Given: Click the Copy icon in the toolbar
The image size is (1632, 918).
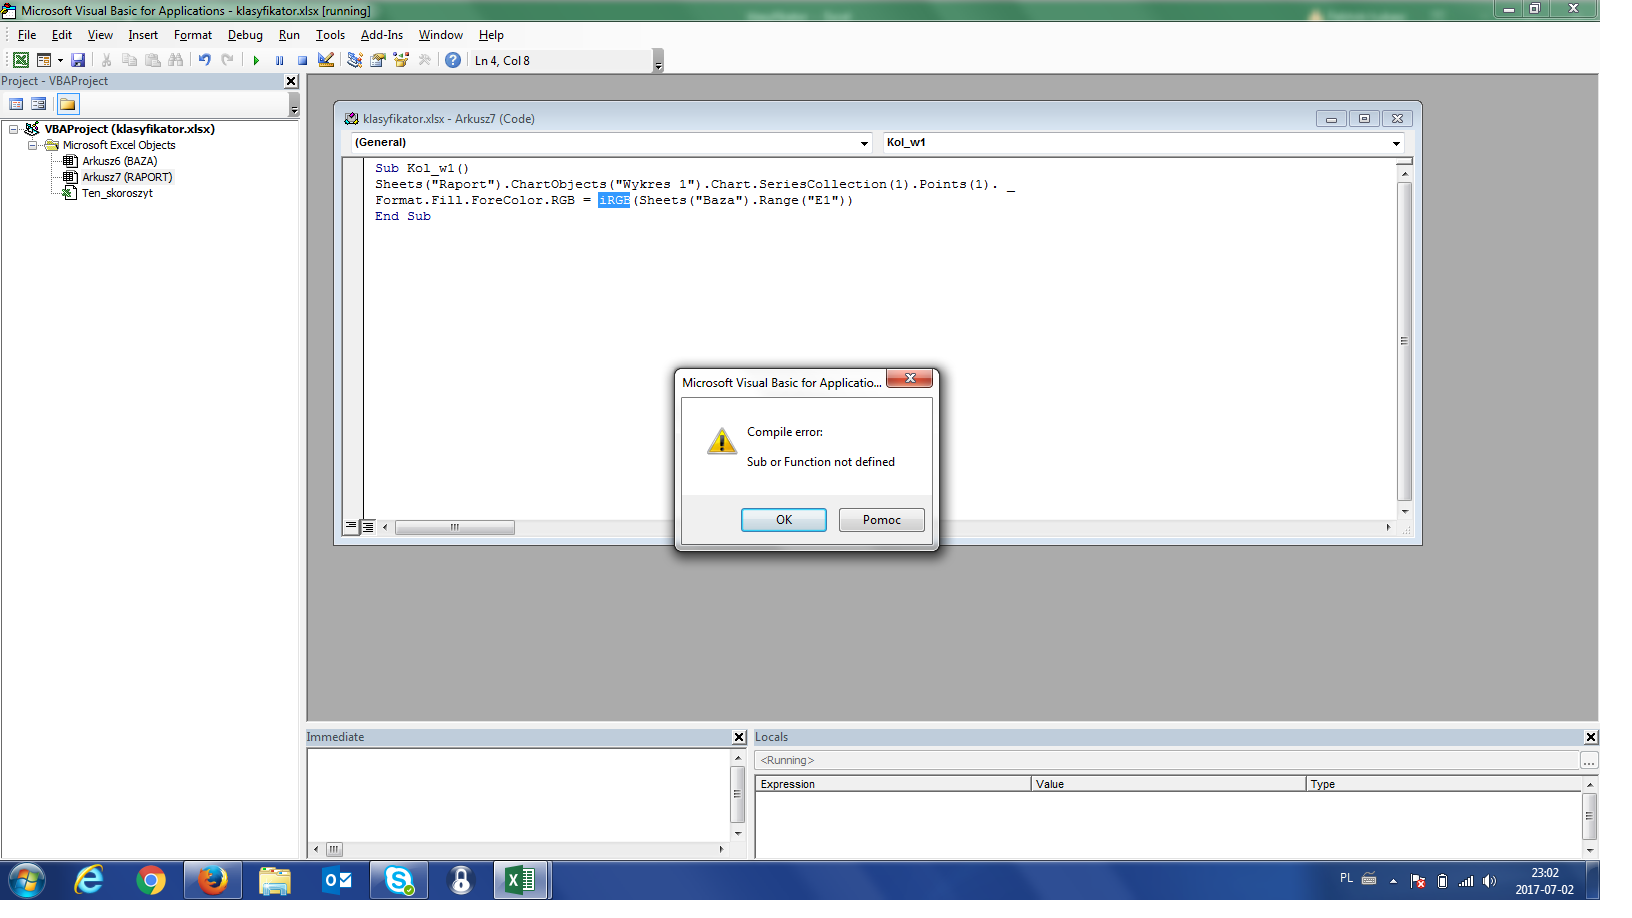Looking at the screenshot, I should (129, 60).
